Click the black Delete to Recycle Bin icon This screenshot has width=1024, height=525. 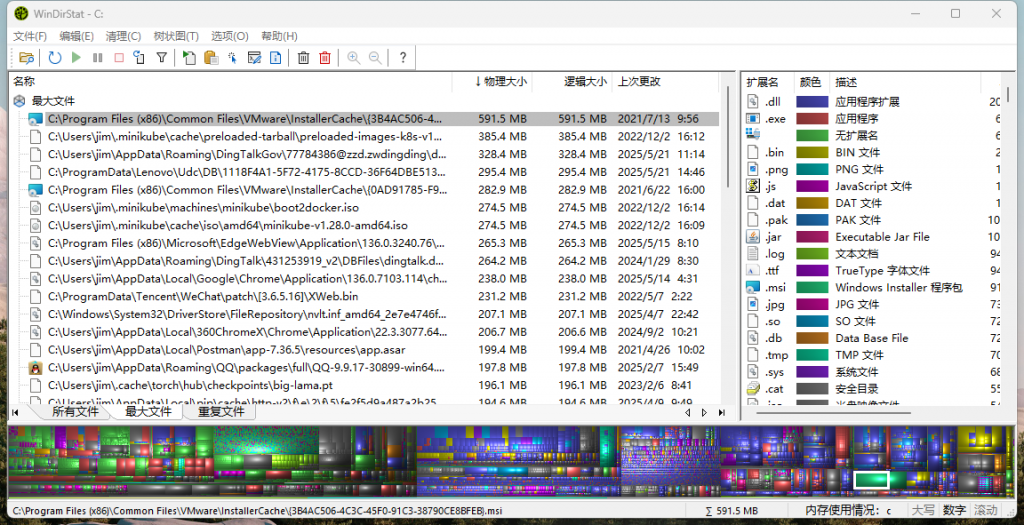point(304,57)
